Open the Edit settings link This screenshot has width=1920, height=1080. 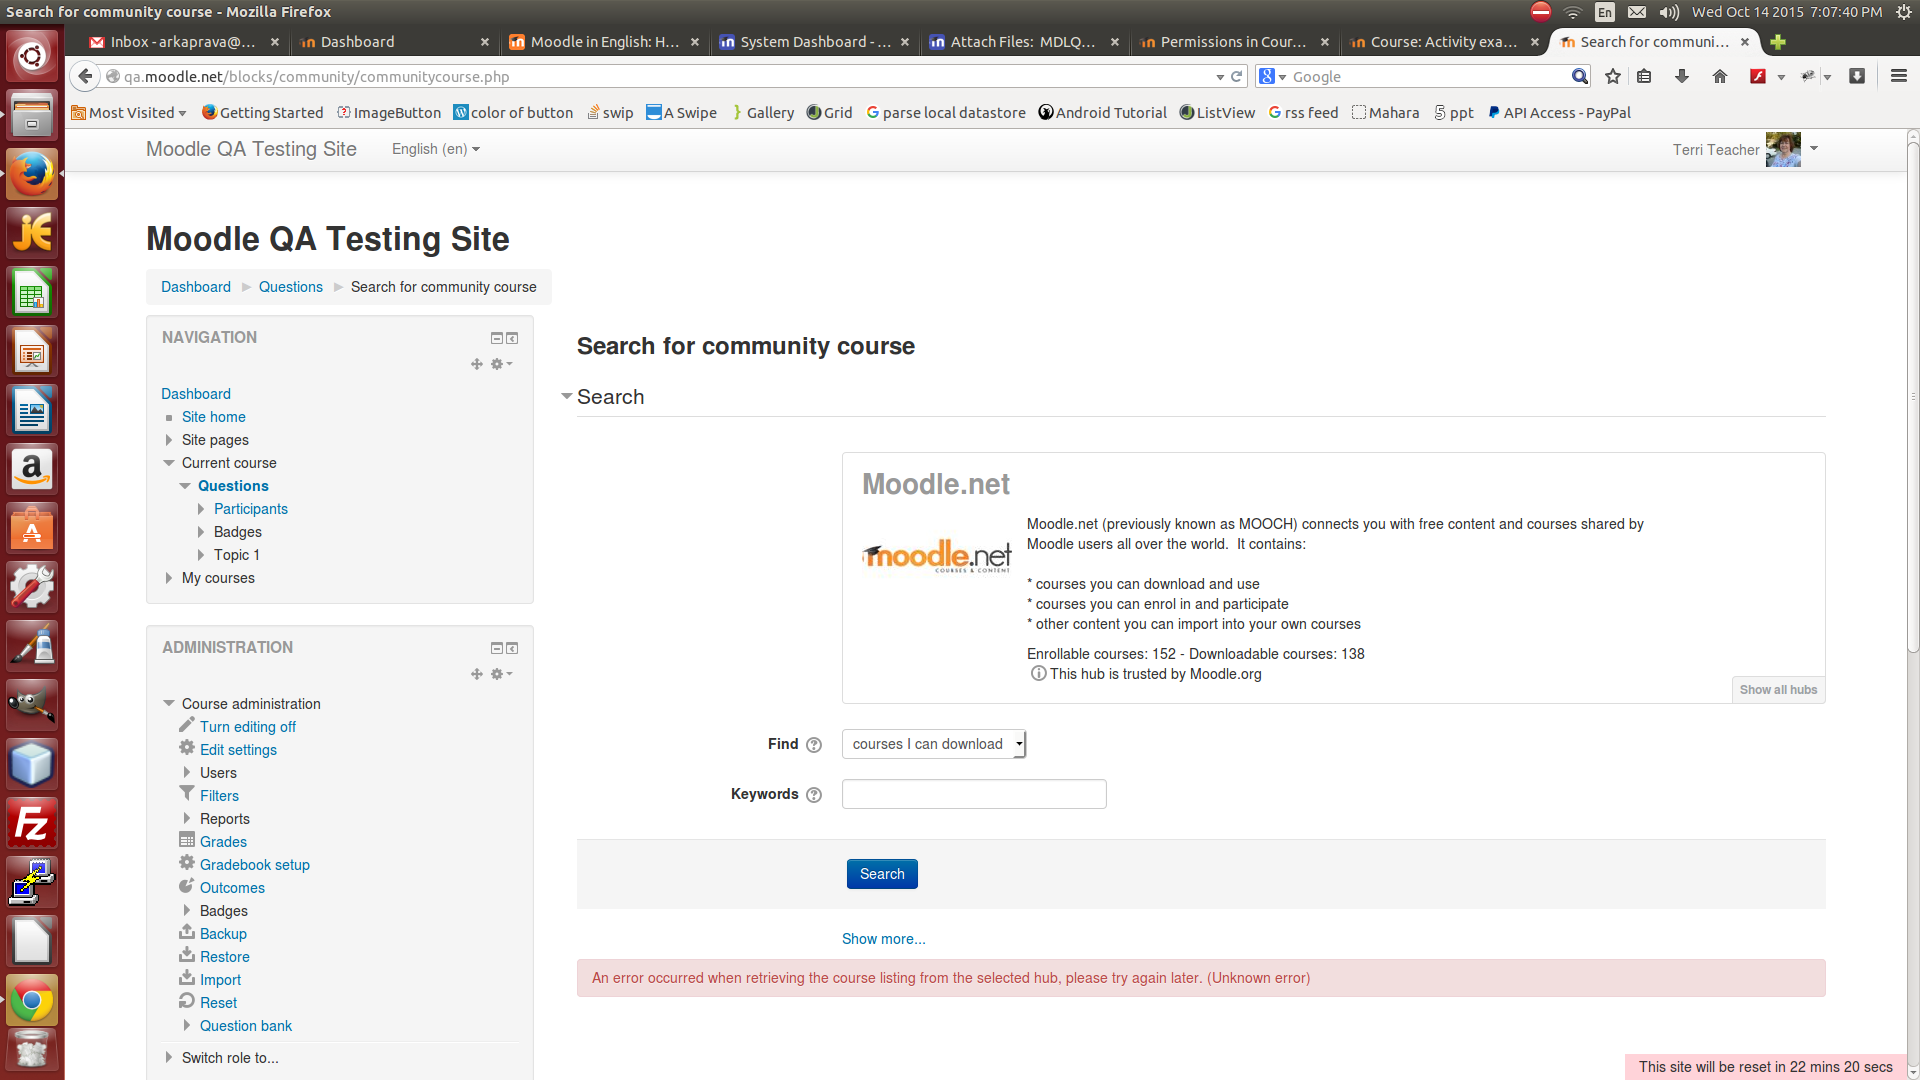pos(238,750)
